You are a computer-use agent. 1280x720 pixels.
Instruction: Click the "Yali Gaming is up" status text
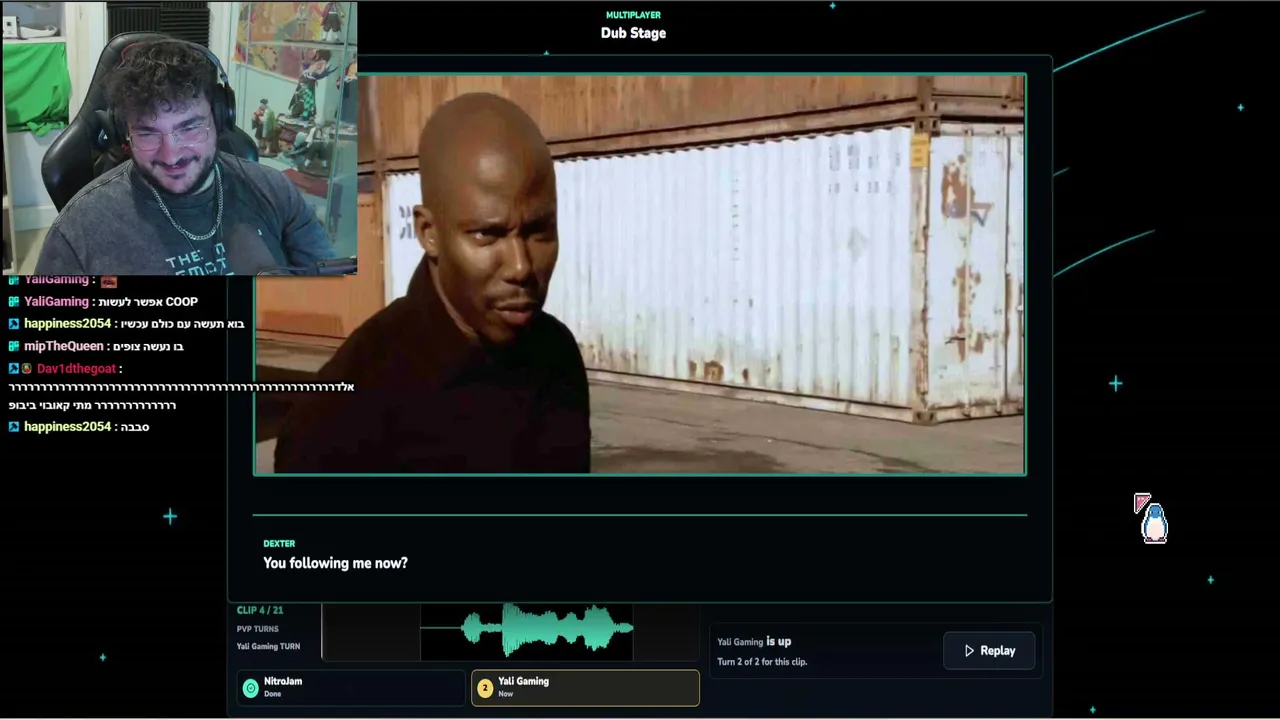pyautogui.click(x=754, y=642)
